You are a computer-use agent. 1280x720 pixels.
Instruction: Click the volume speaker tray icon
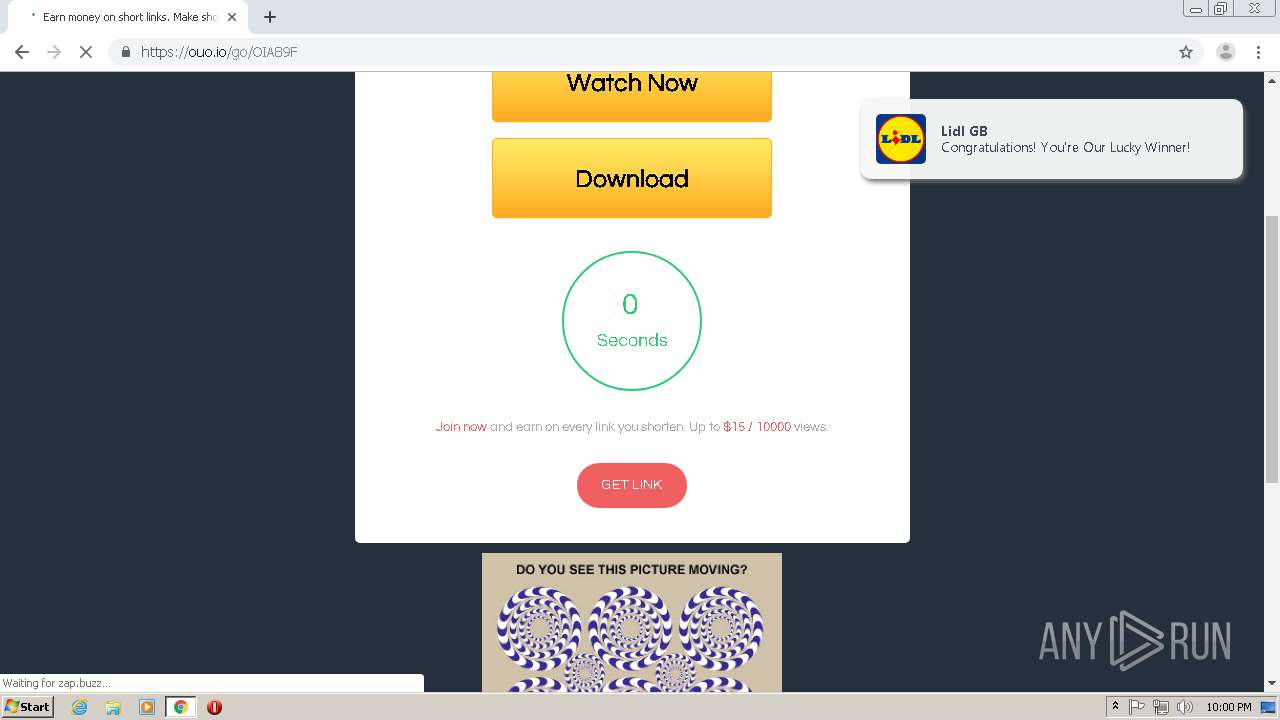1185,707
